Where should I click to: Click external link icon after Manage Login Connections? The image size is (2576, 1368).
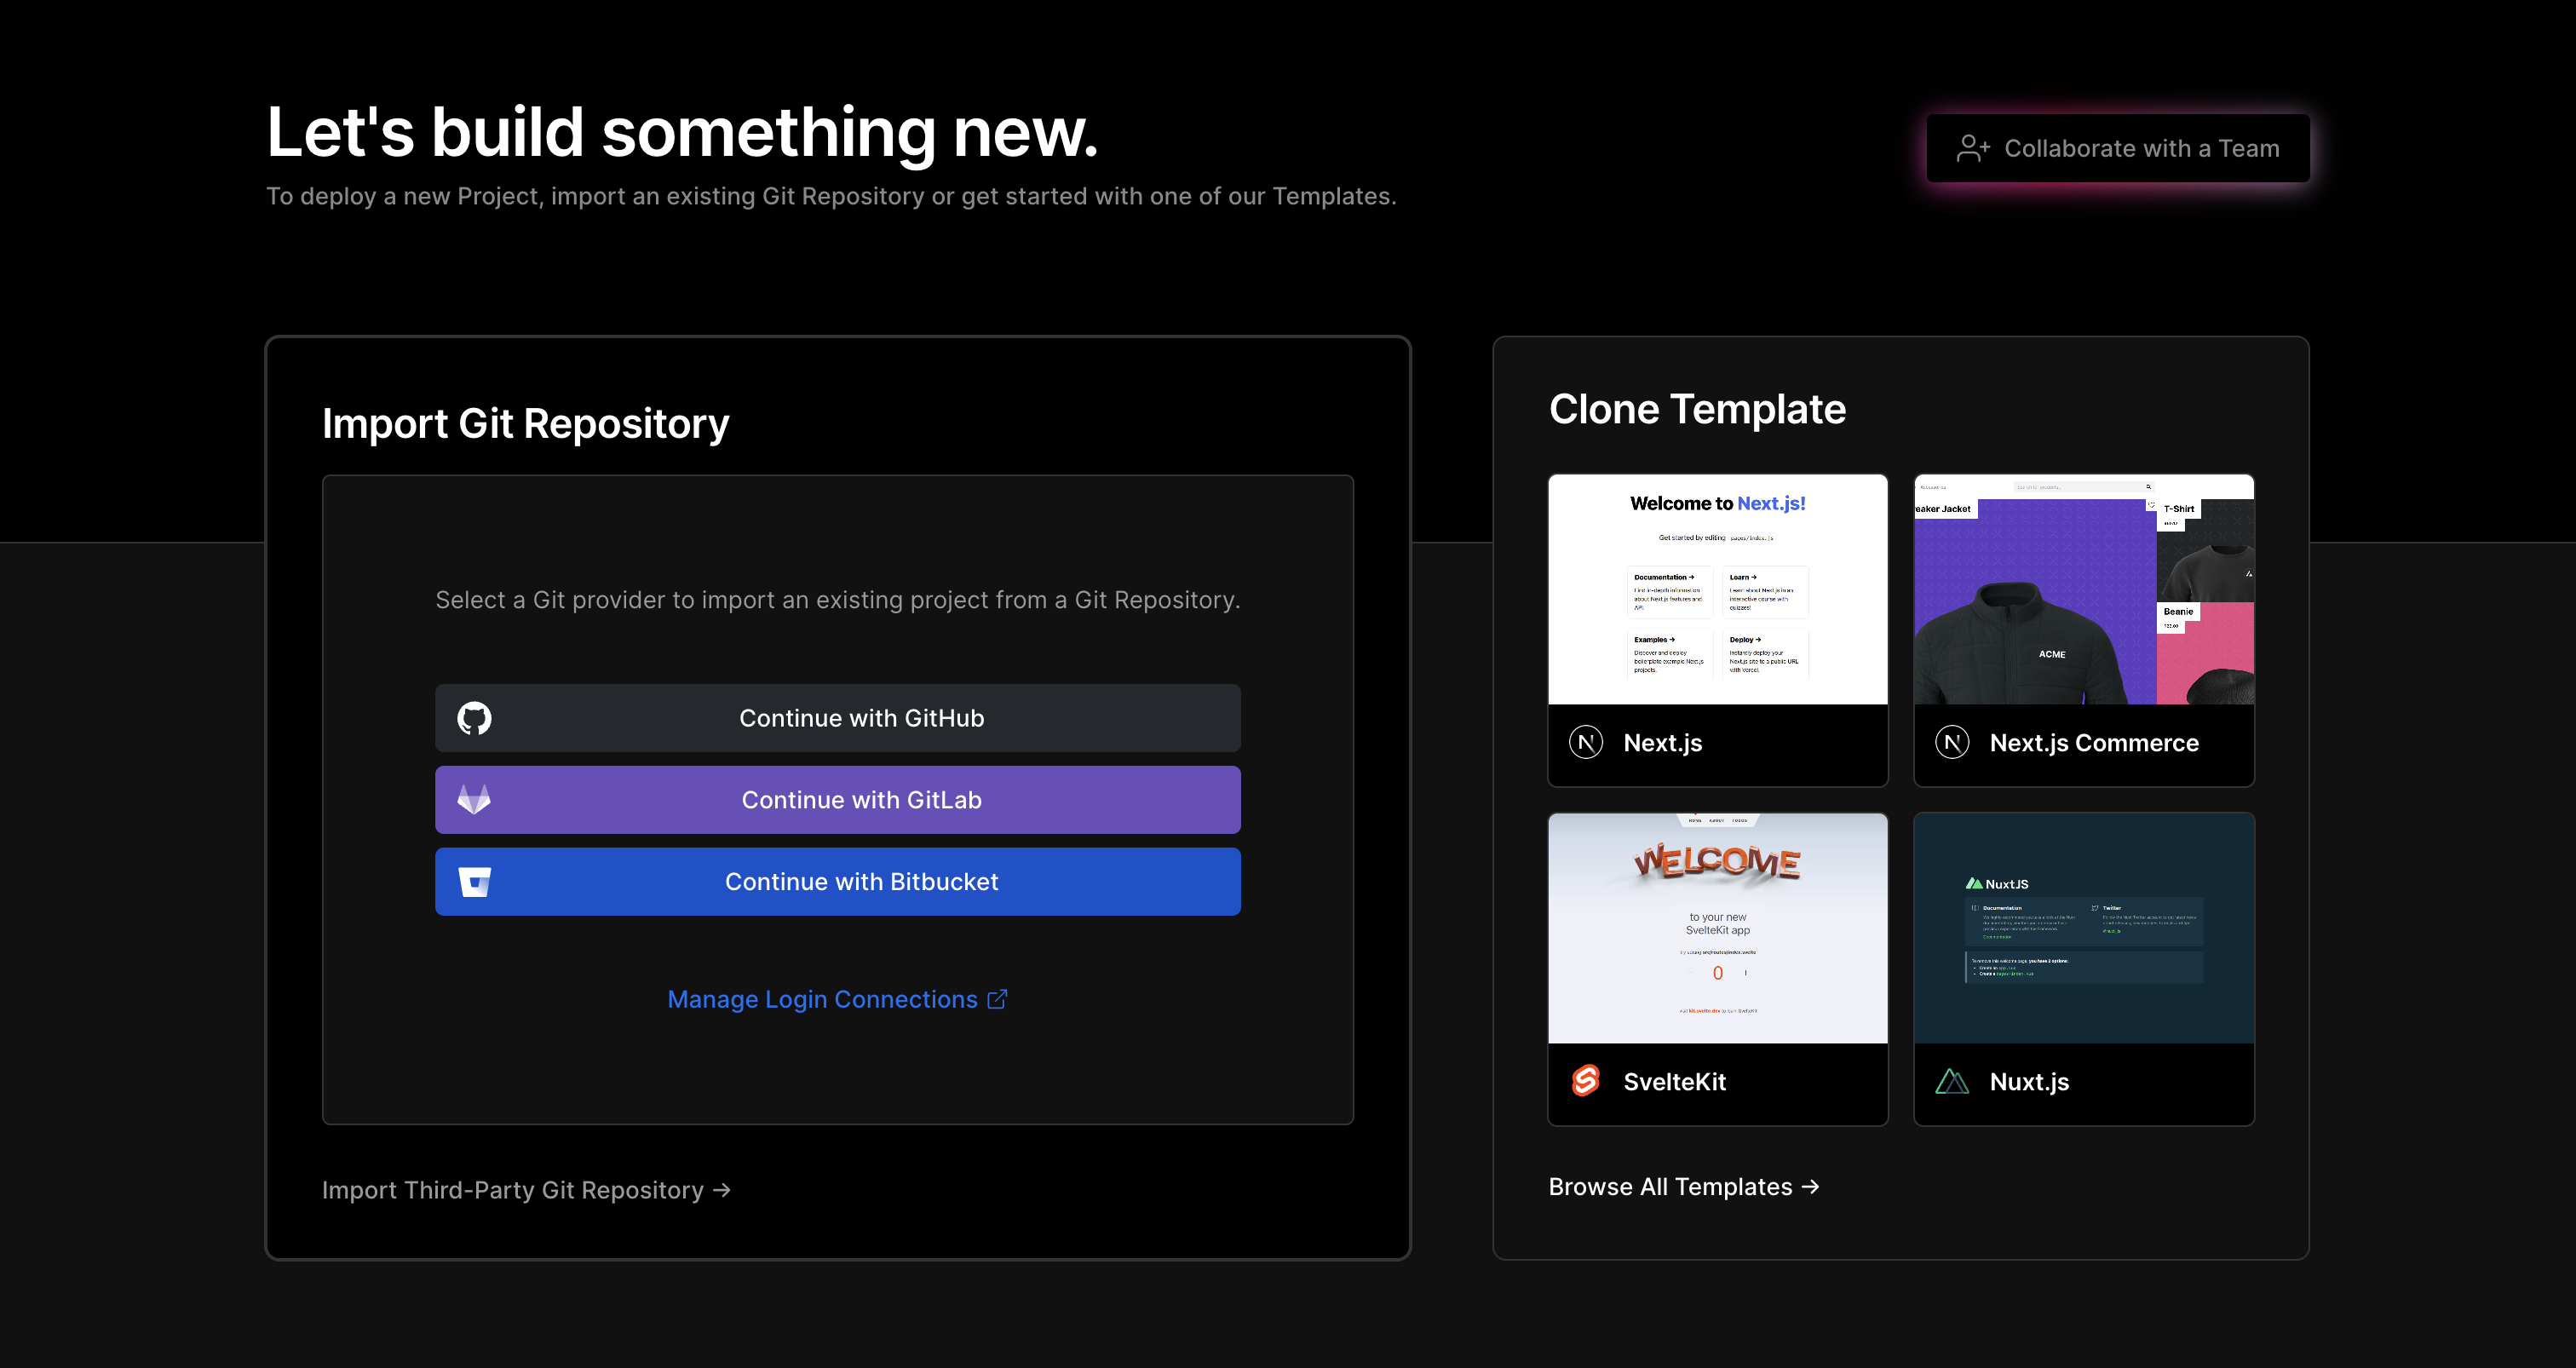click(x=997, y=999)
